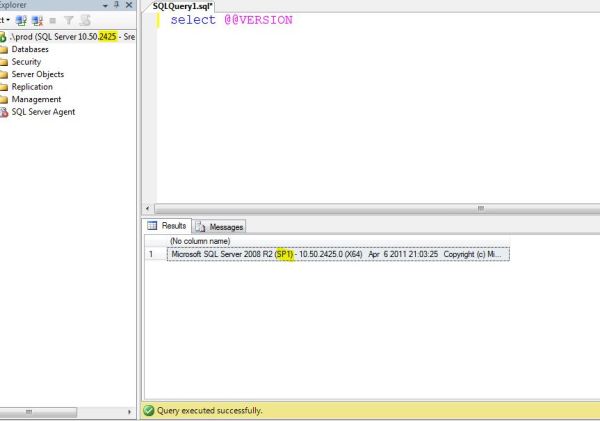
Task: Select the Replication folder
Action: pos(32,87)
